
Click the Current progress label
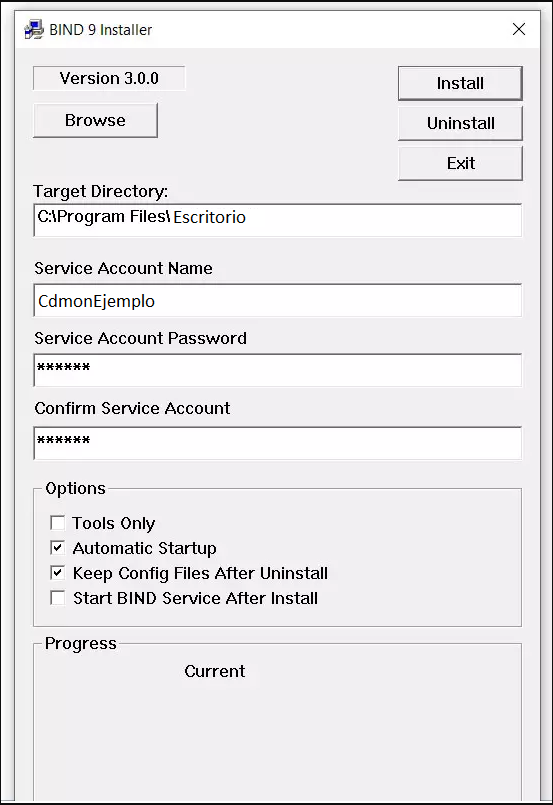[215, 671]
